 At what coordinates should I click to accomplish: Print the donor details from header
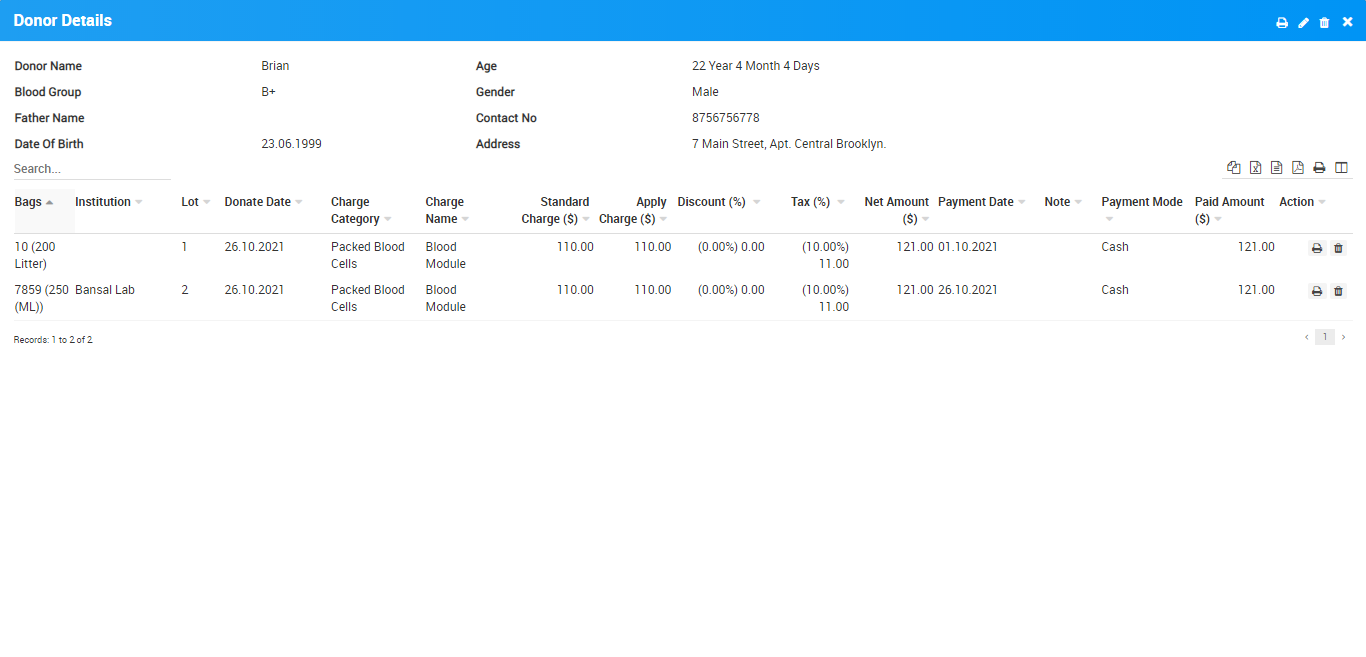pos(1282,22)
